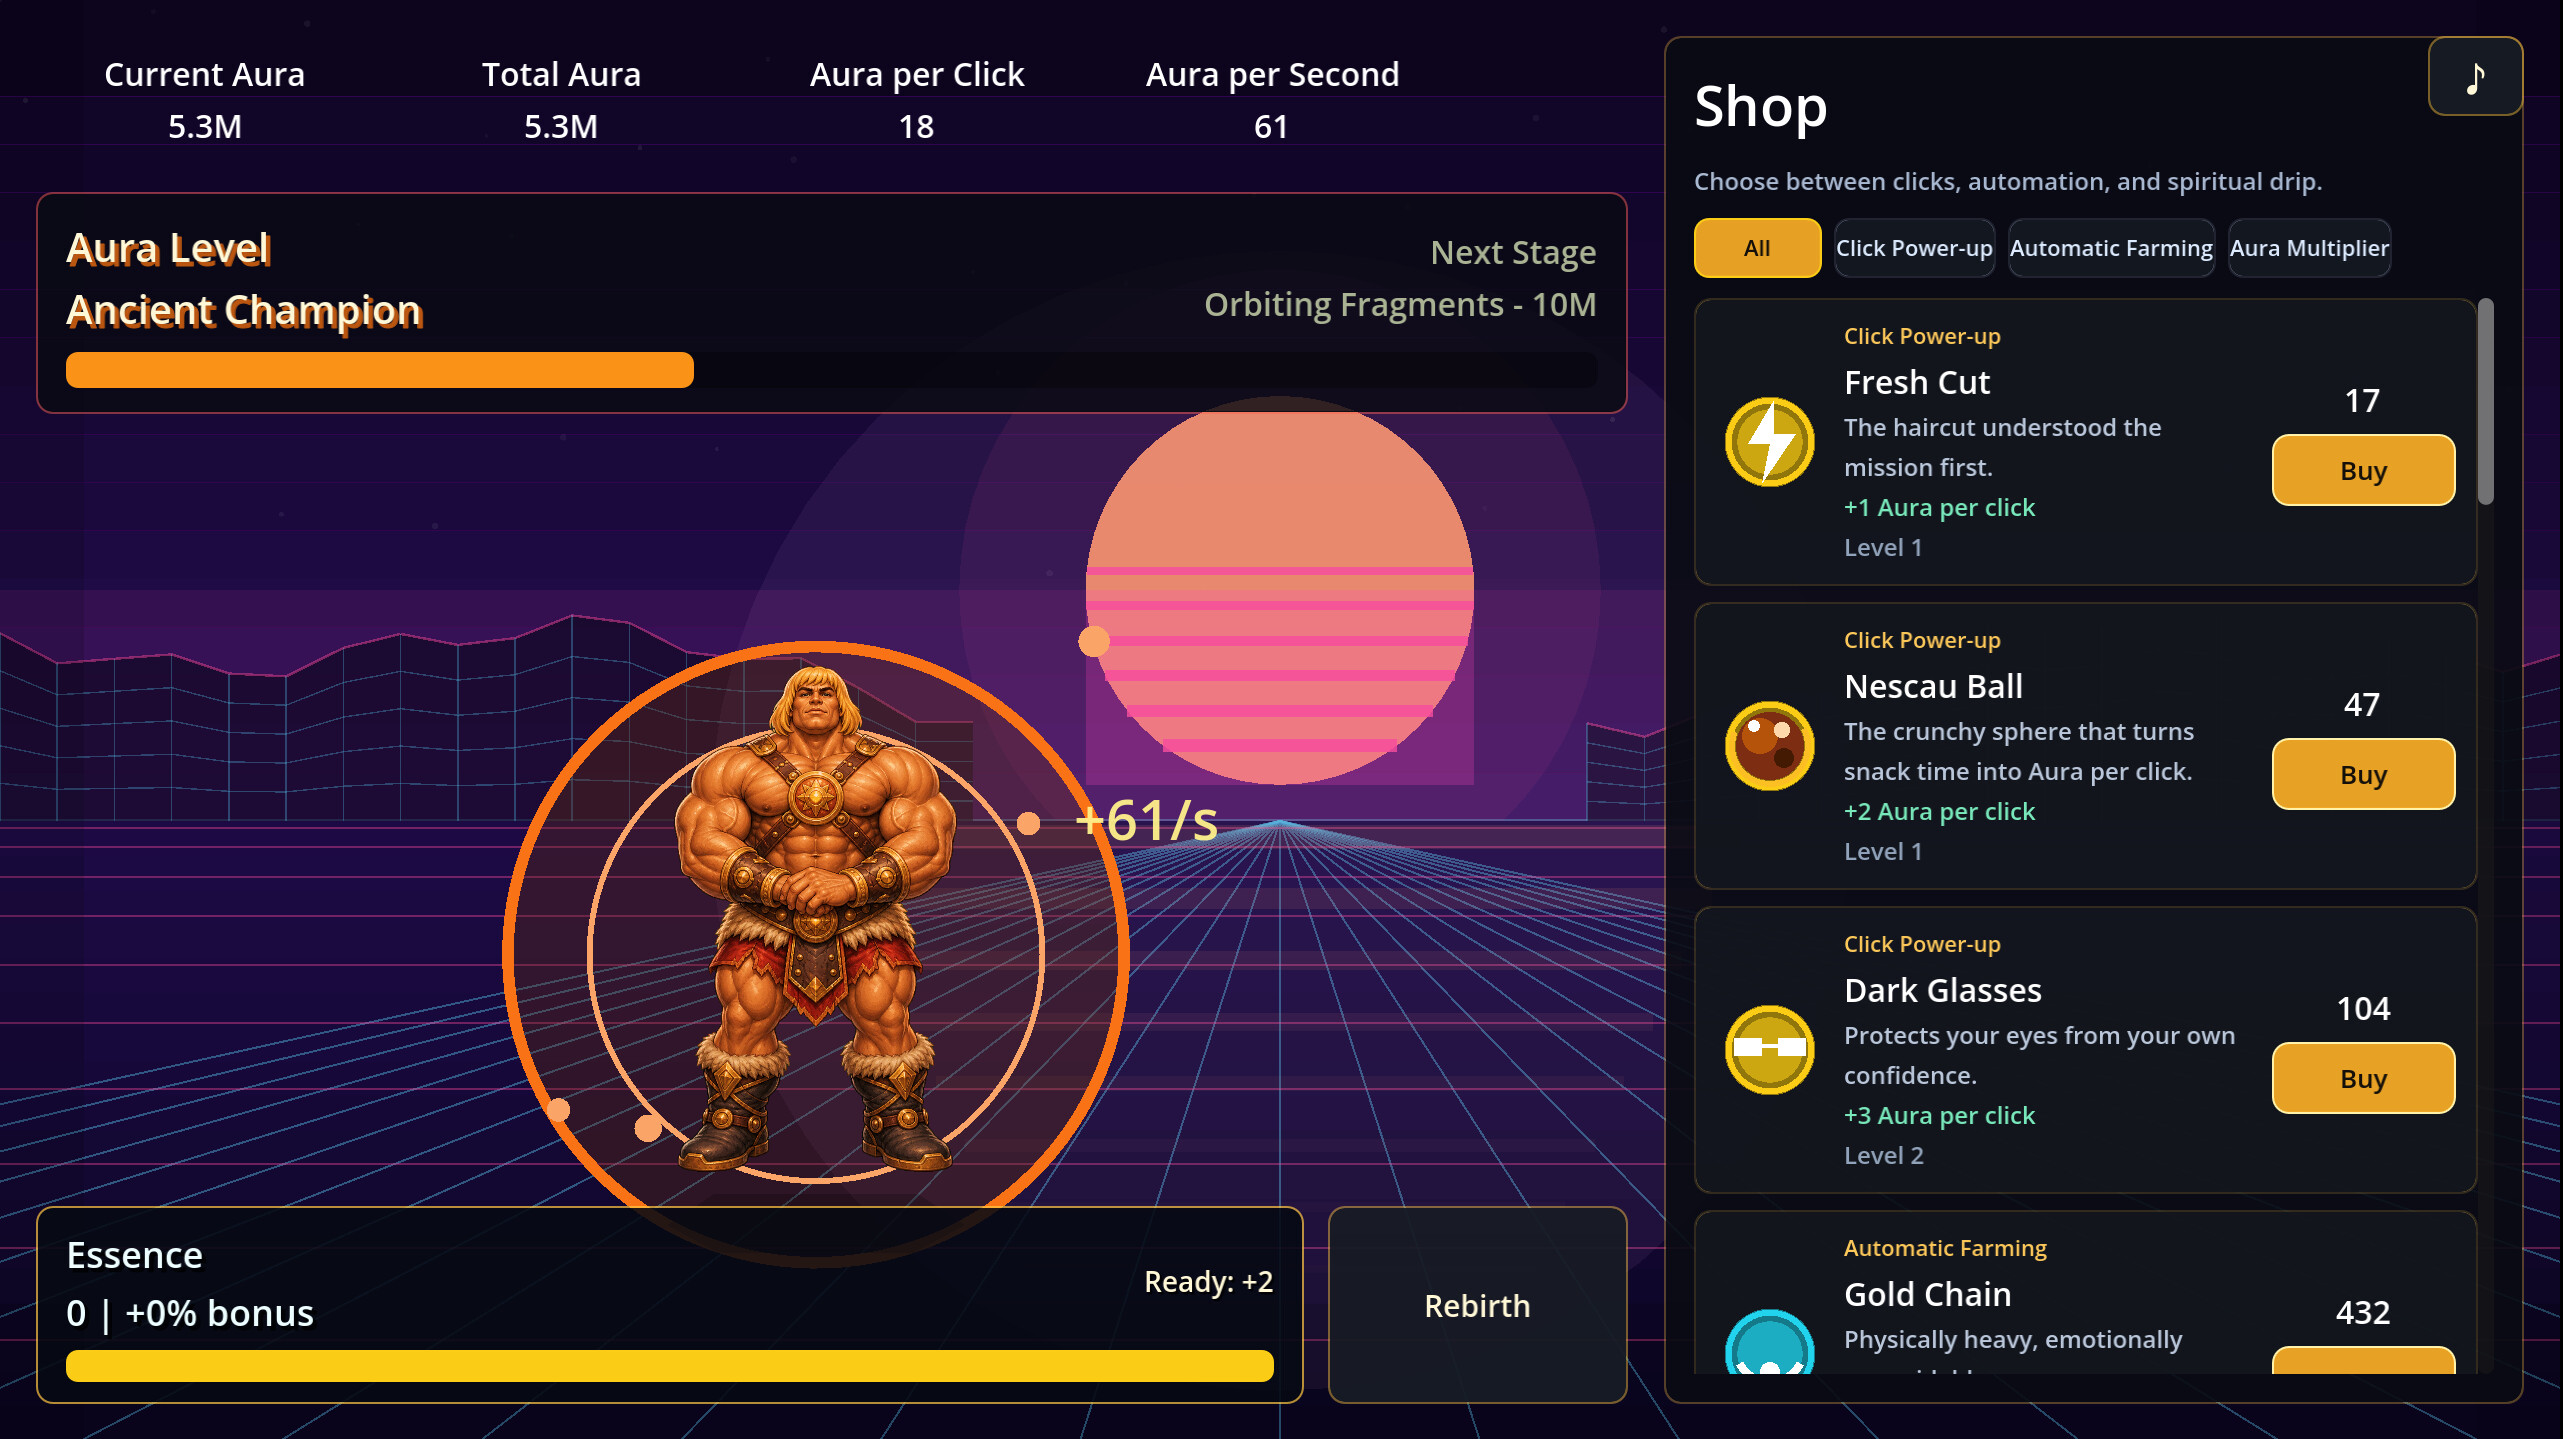
Task: Click 'Orbiting Fragments - 10M' text
Action: coord(1400,304)
